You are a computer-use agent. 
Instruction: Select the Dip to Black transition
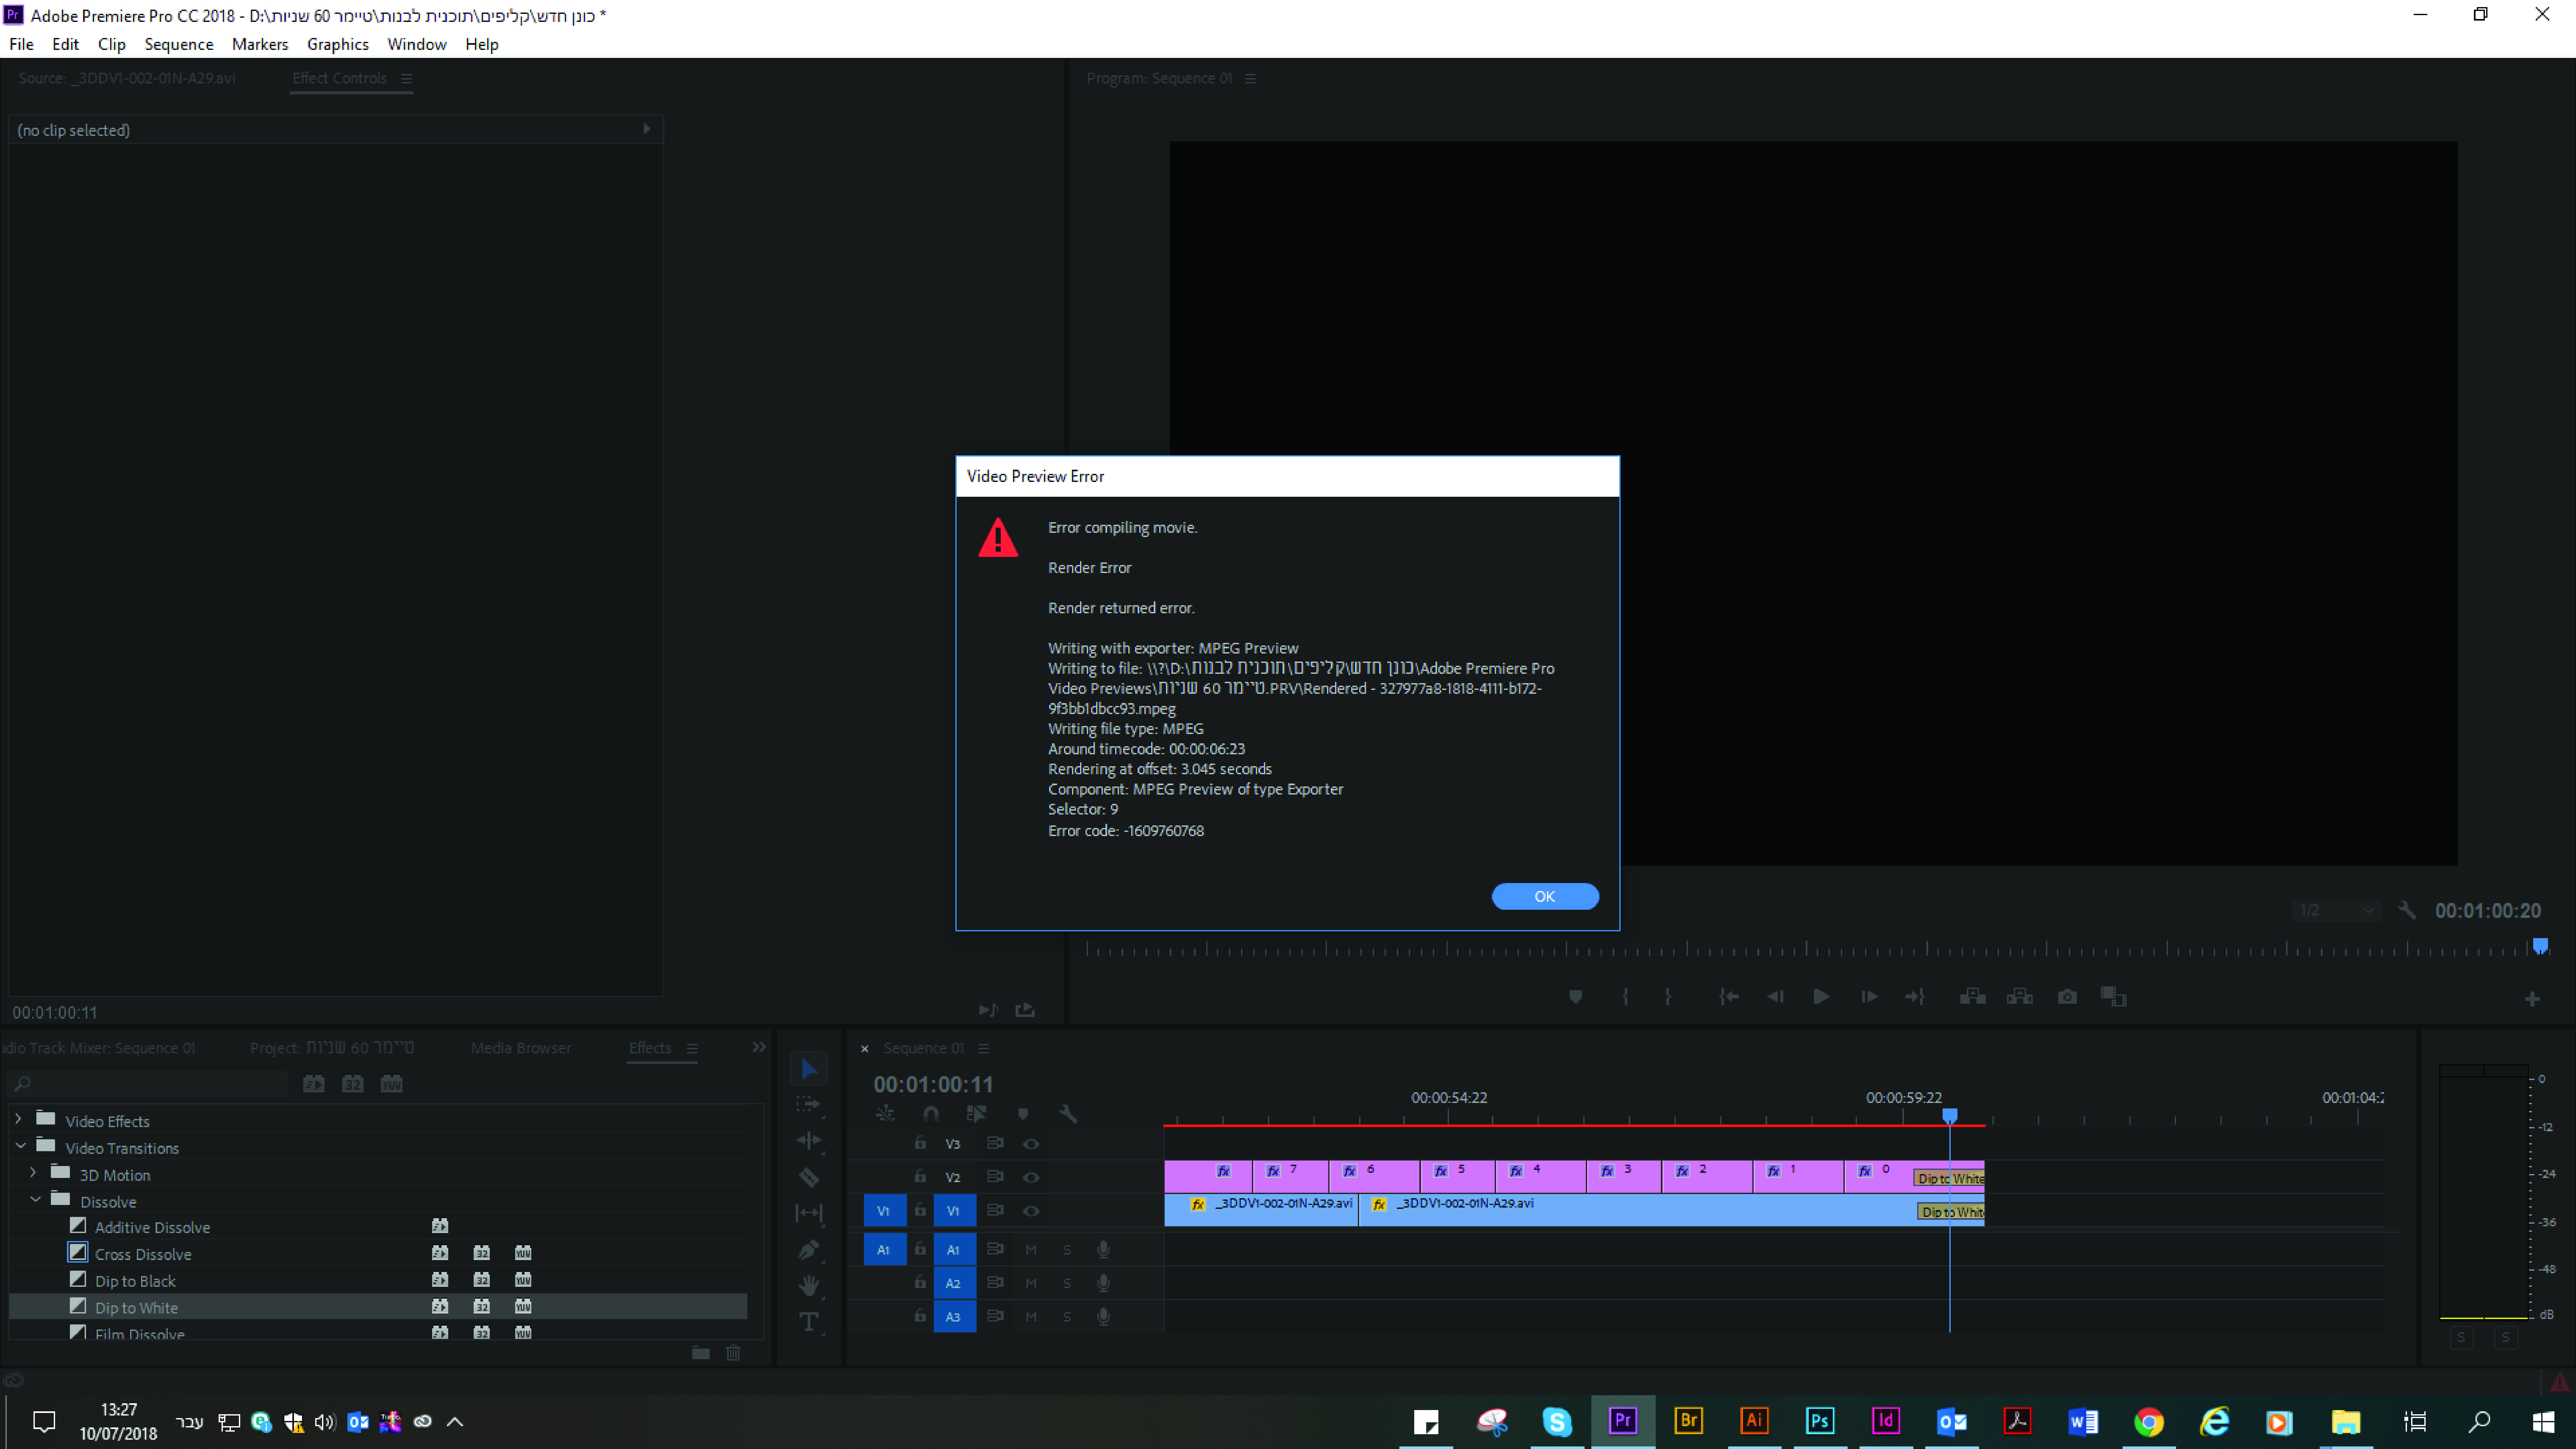[135, 1281]
